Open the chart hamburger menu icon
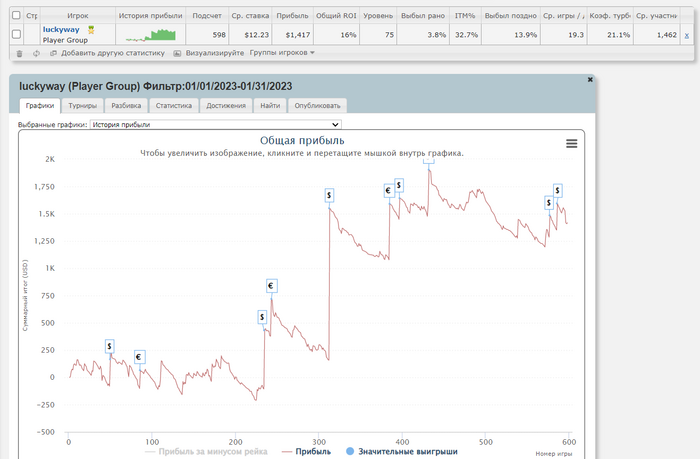Image resolution: width=700 pixels, height=459 pixels. pos(571,143)
